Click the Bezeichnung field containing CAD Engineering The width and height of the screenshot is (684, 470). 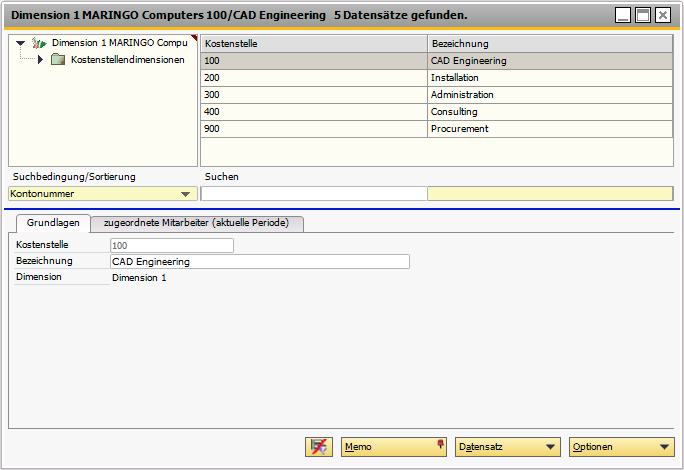click(x=260, y=262)
